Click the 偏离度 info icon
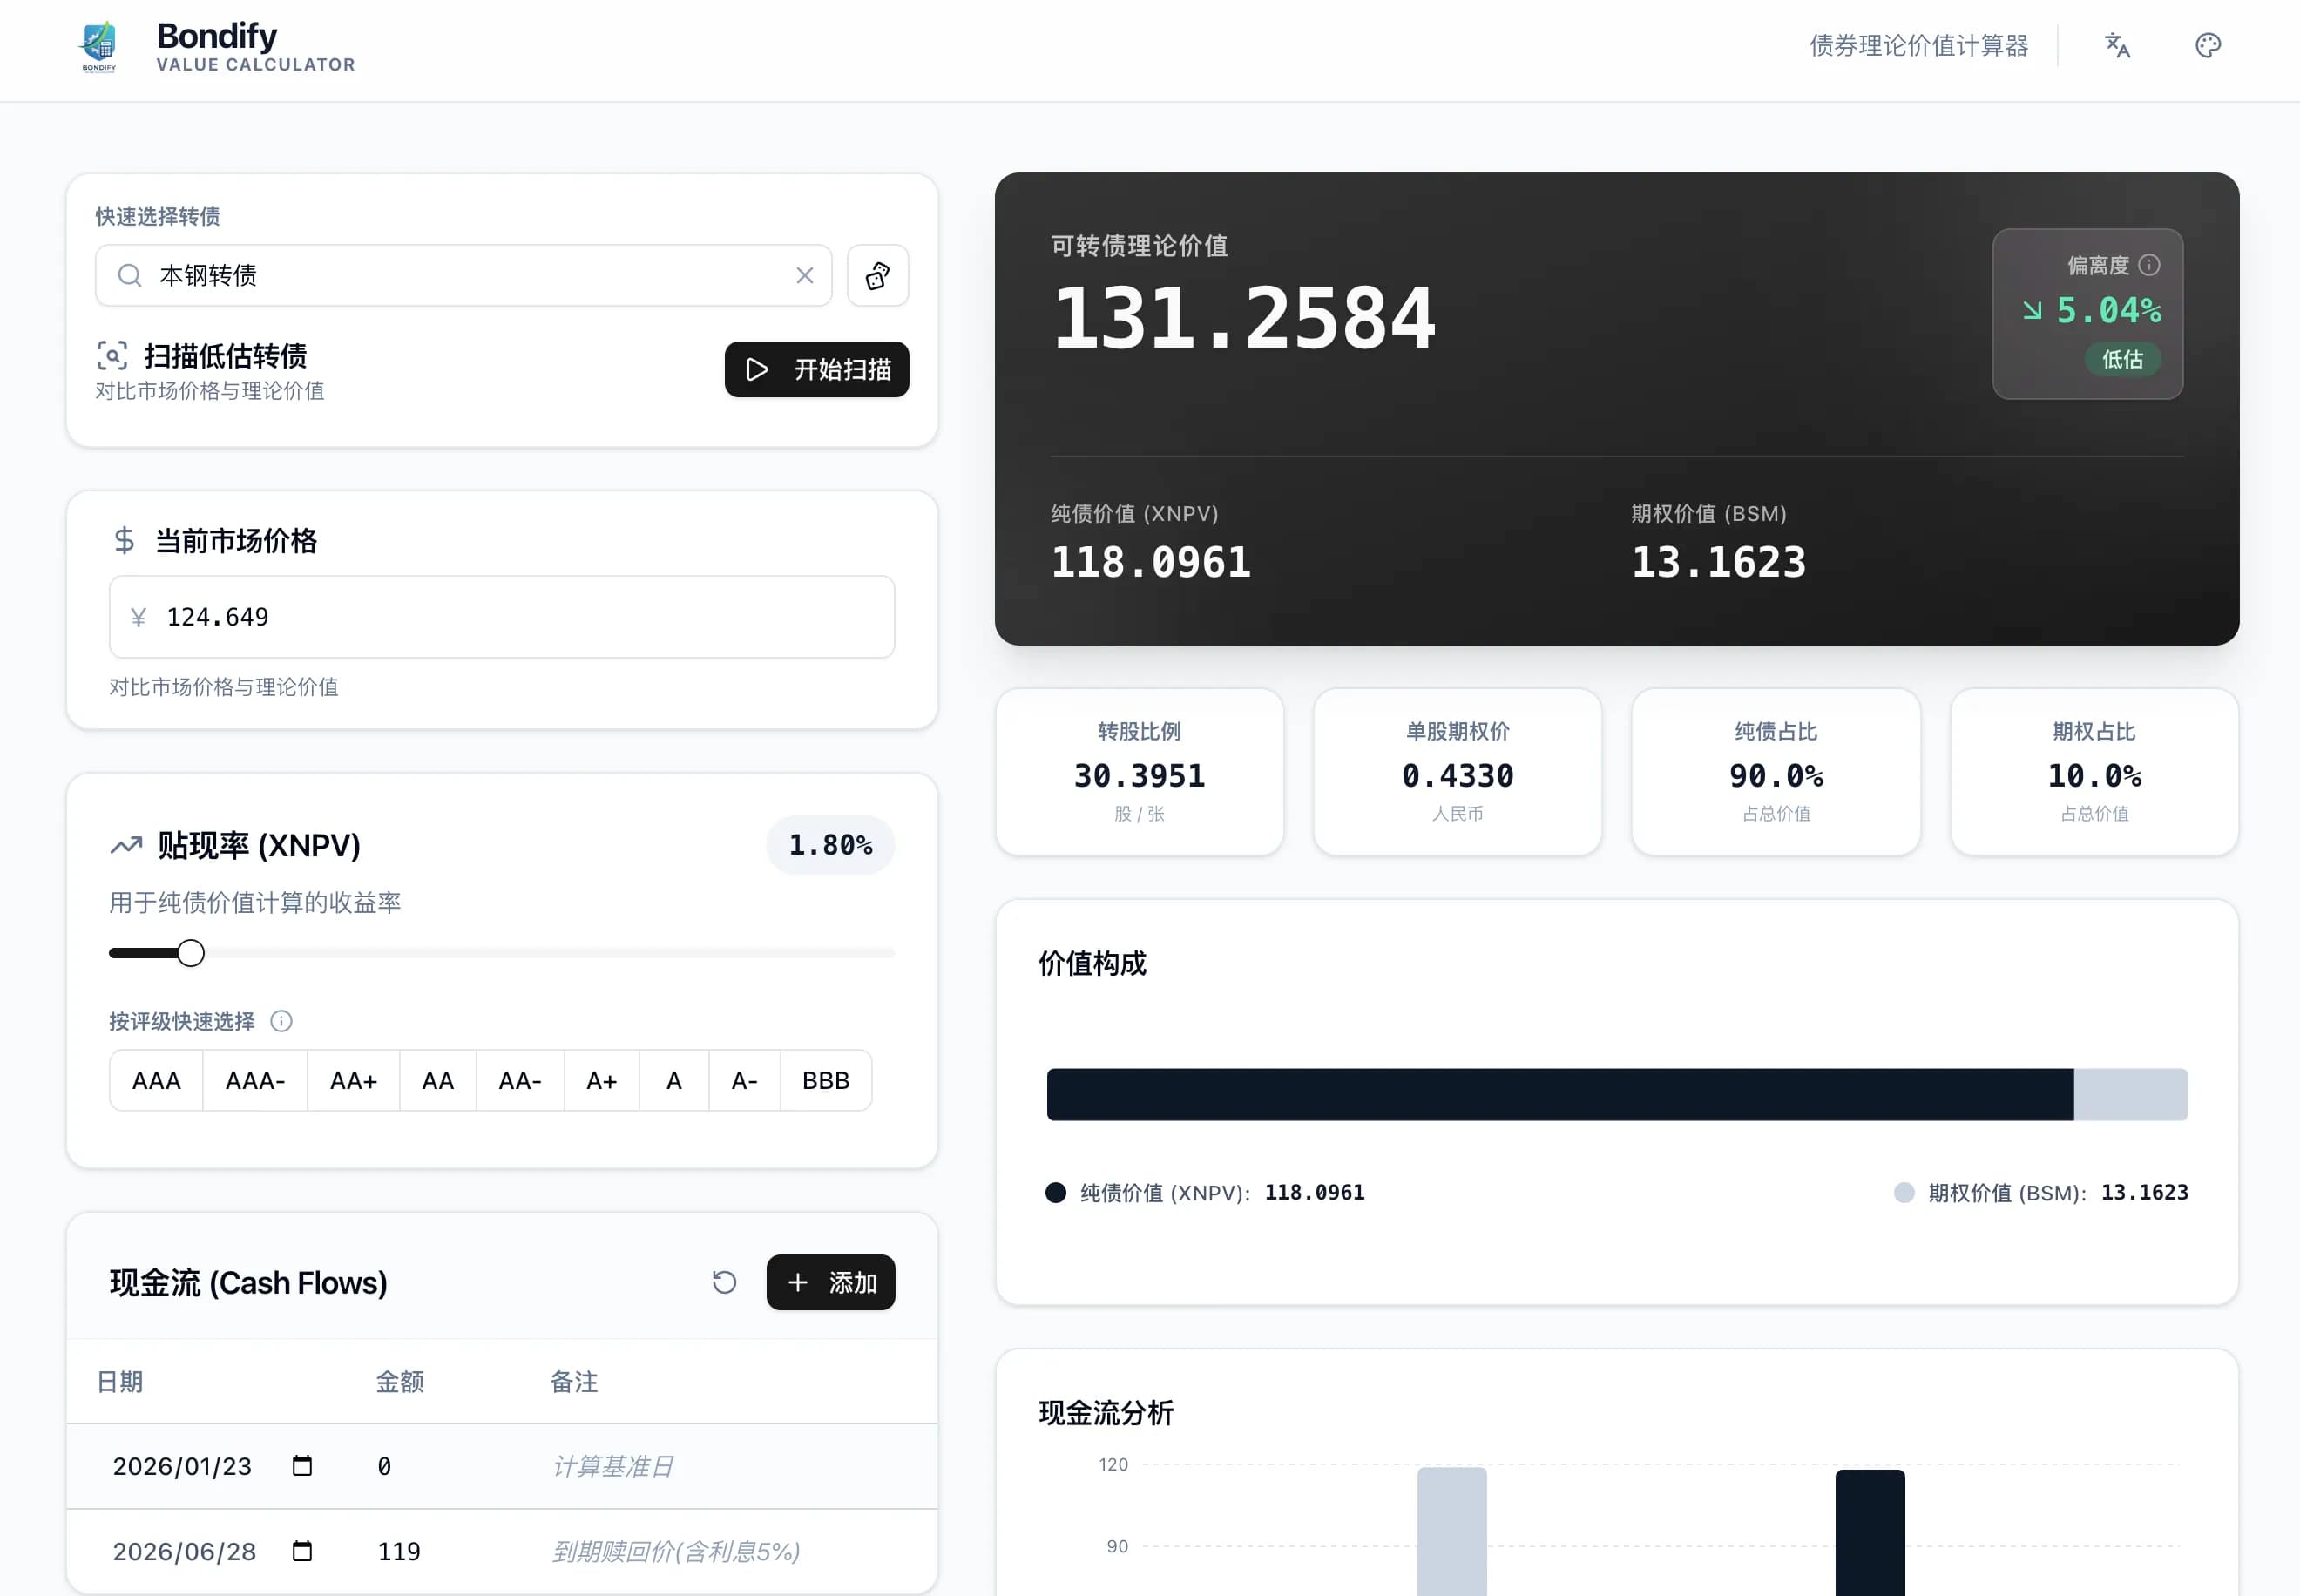Image resolution: width=2300 pixels, height=1596 pixels. click(2149, 265)
